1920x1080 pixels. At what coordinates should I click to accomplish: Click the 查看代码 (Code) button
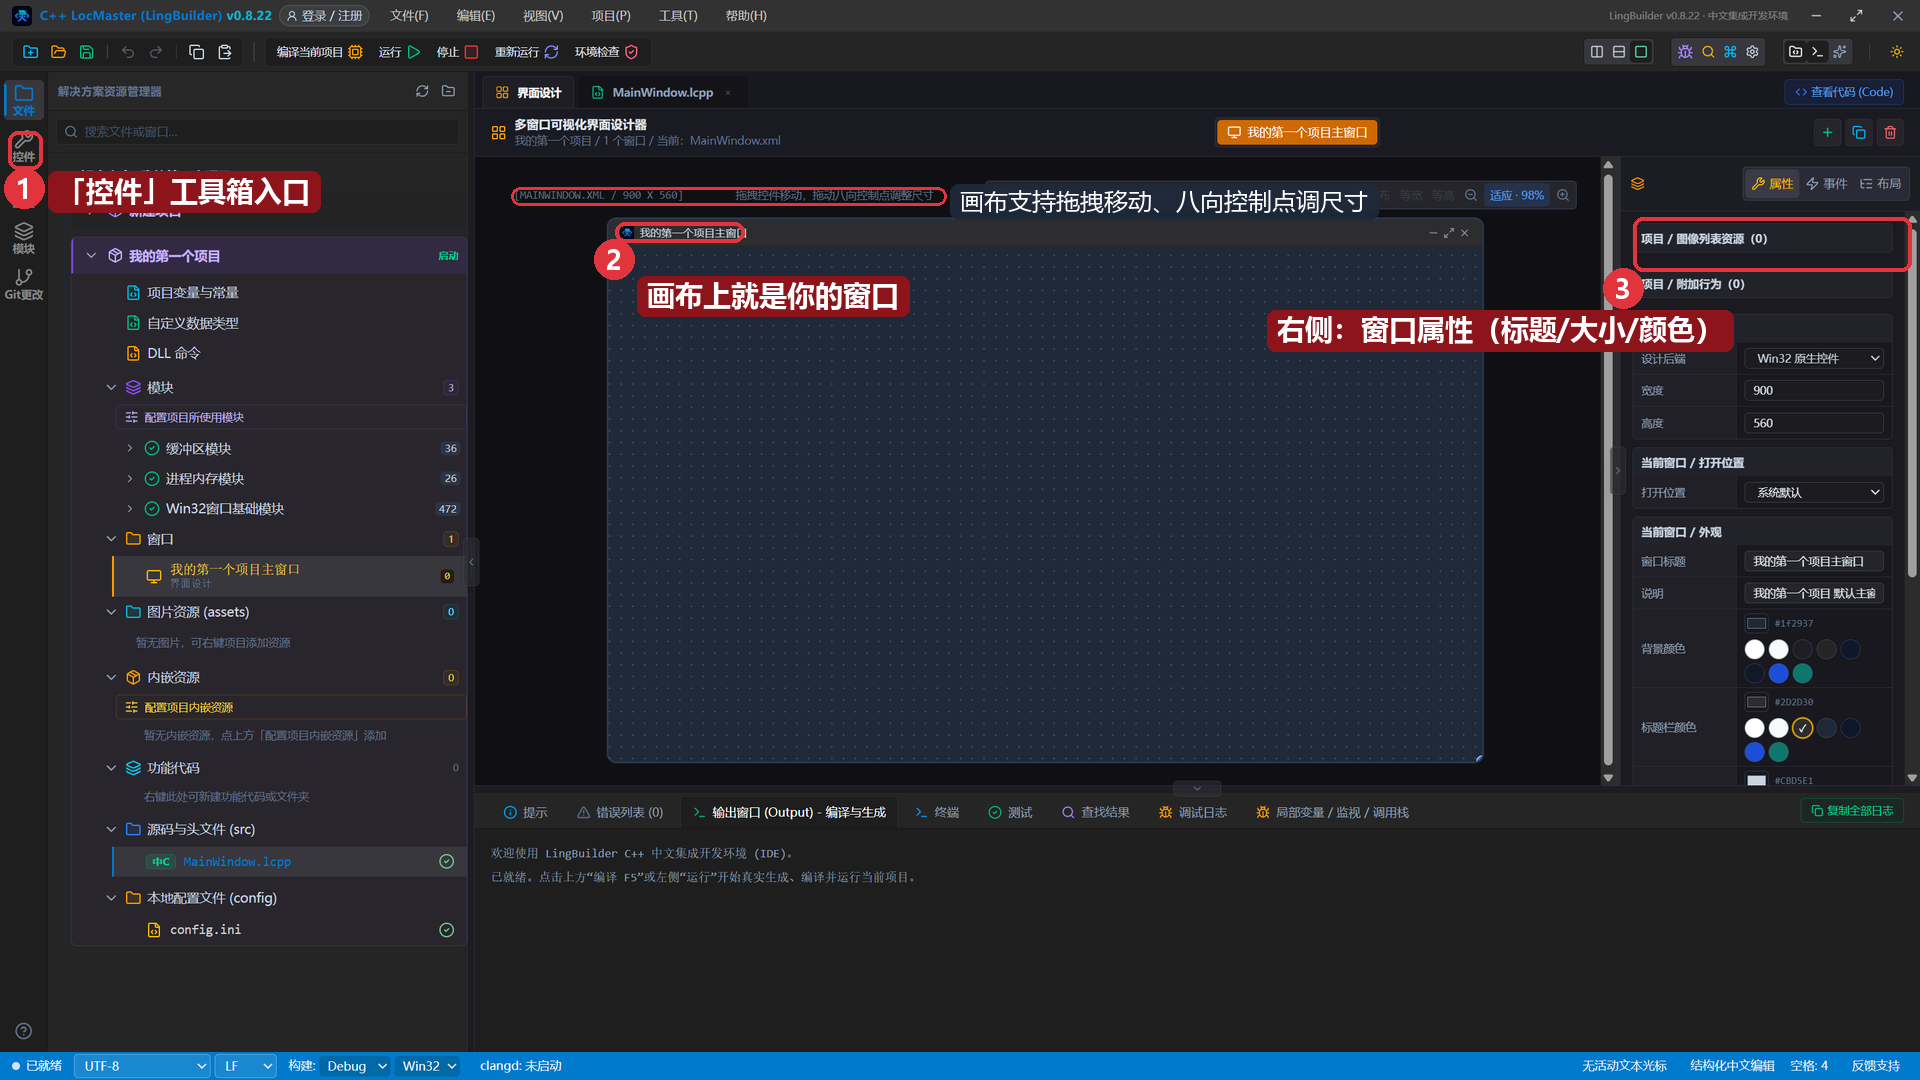click(1844, 92)
